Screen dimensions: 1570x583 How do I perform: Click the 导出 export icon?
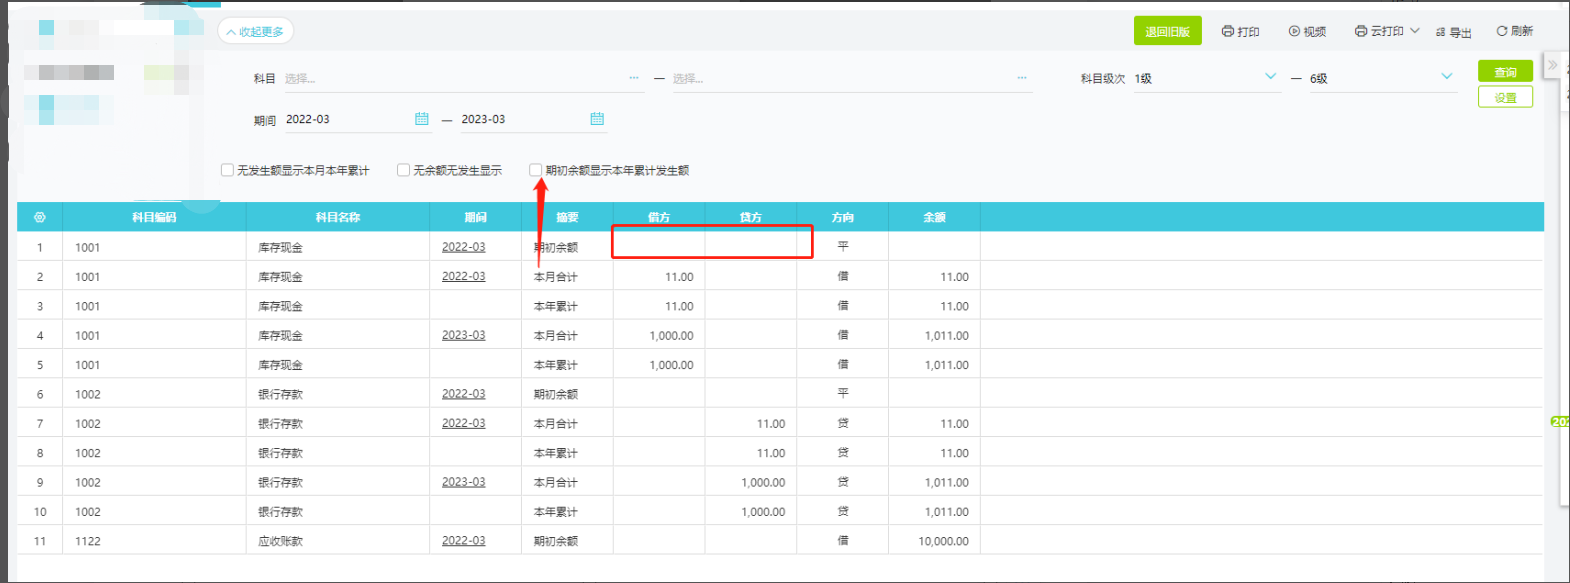pyautogui.click(x=1440, y=32)
